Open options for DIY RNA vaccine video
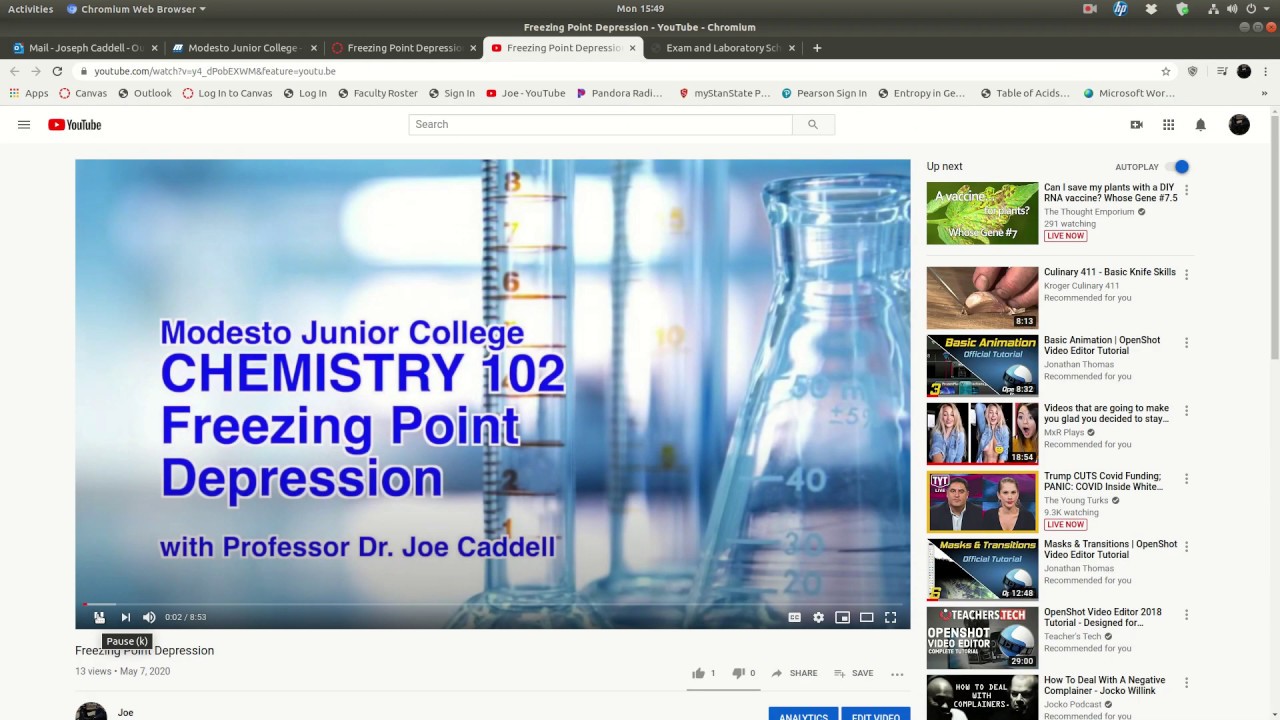The image size is (1280, 720). 1186,190
